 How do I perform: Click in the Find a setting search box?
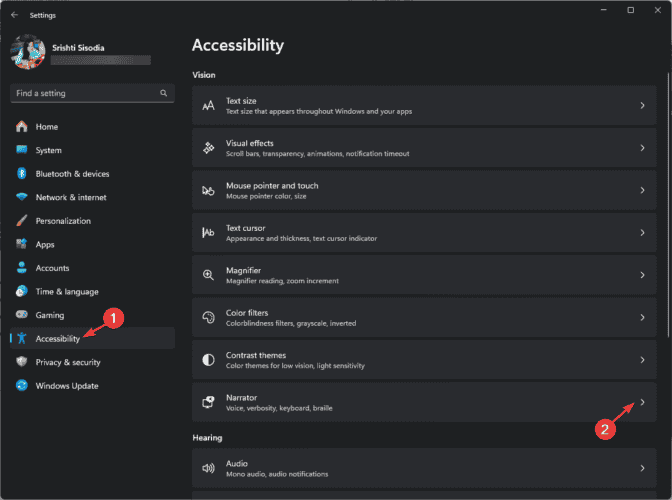[x=85, y=93]
